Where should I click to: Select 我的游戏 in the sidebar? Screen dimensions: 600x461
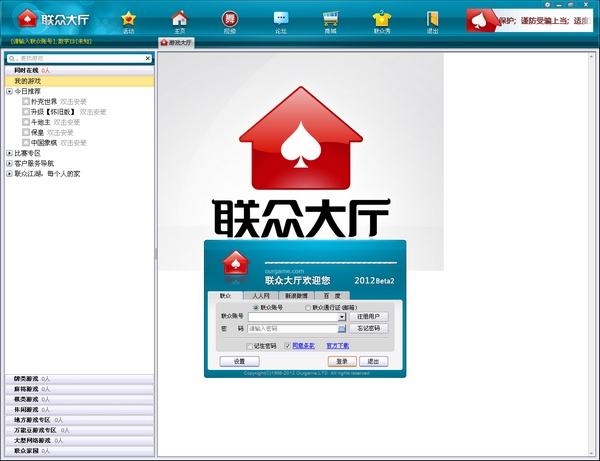tap(80, 81)
